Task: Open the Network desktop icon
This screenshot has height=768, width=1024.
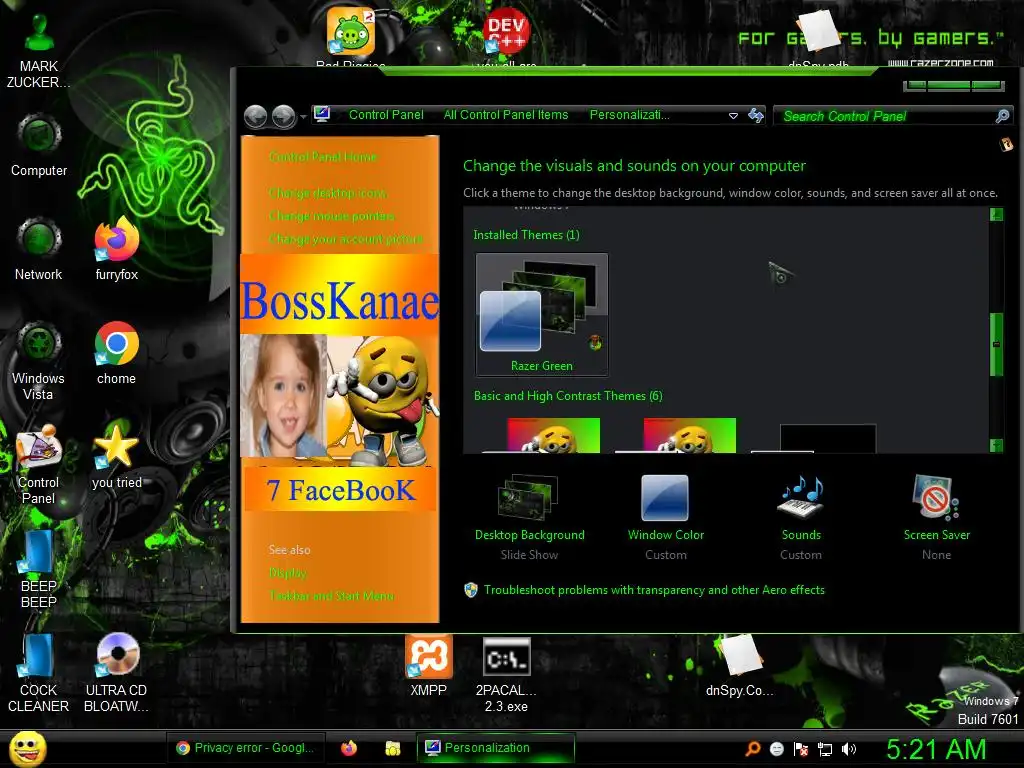Action: pos(39,249)
